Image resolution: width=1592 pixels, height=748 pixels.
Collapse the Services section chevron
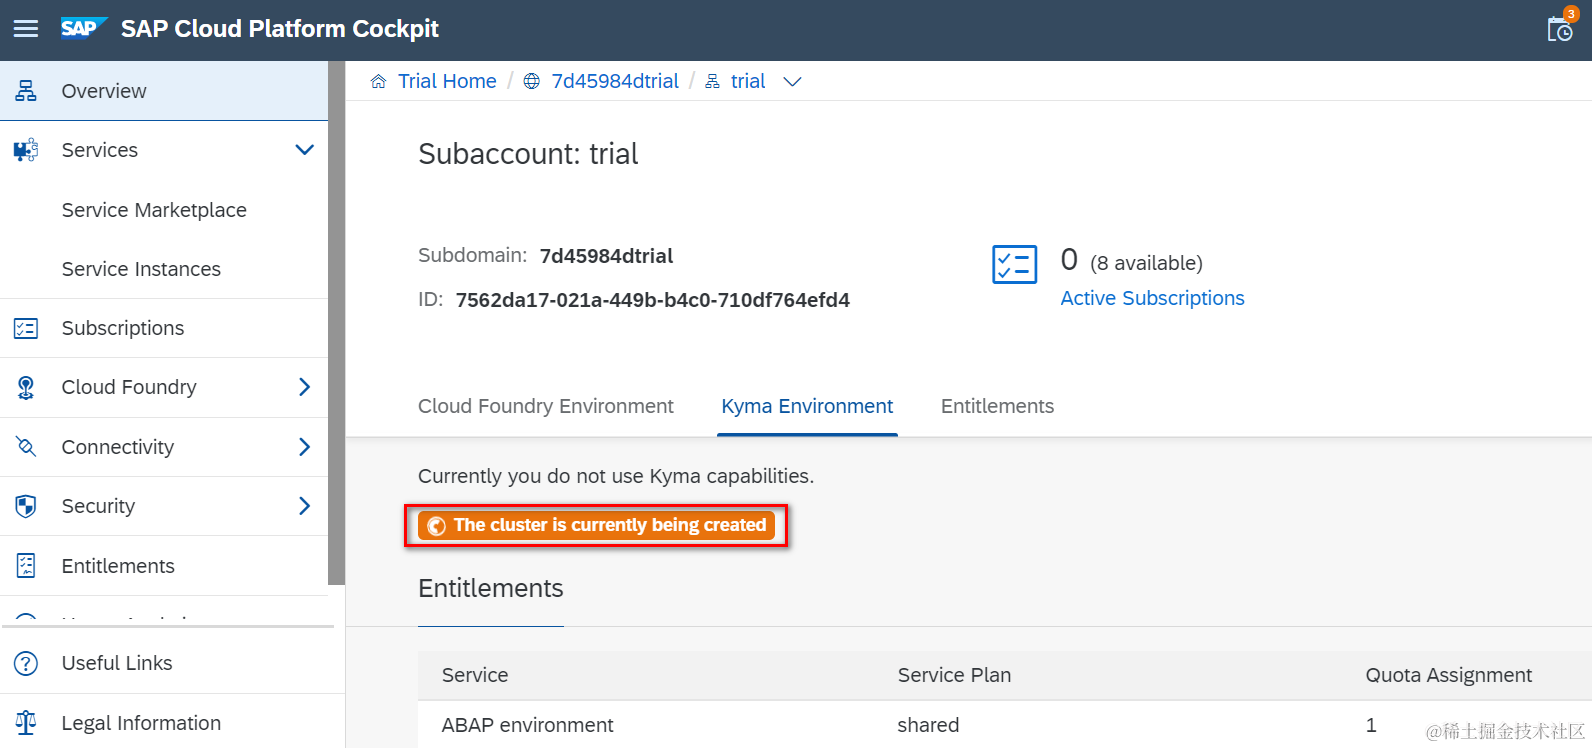(x=305, y=150)
